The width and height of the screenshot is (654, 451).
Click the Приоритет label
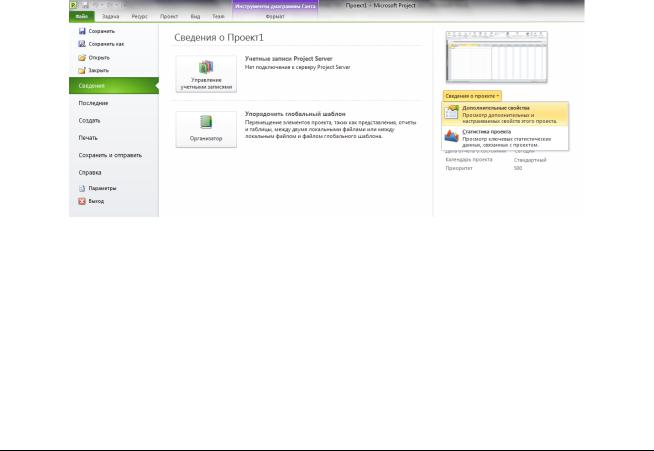[459, 168]
